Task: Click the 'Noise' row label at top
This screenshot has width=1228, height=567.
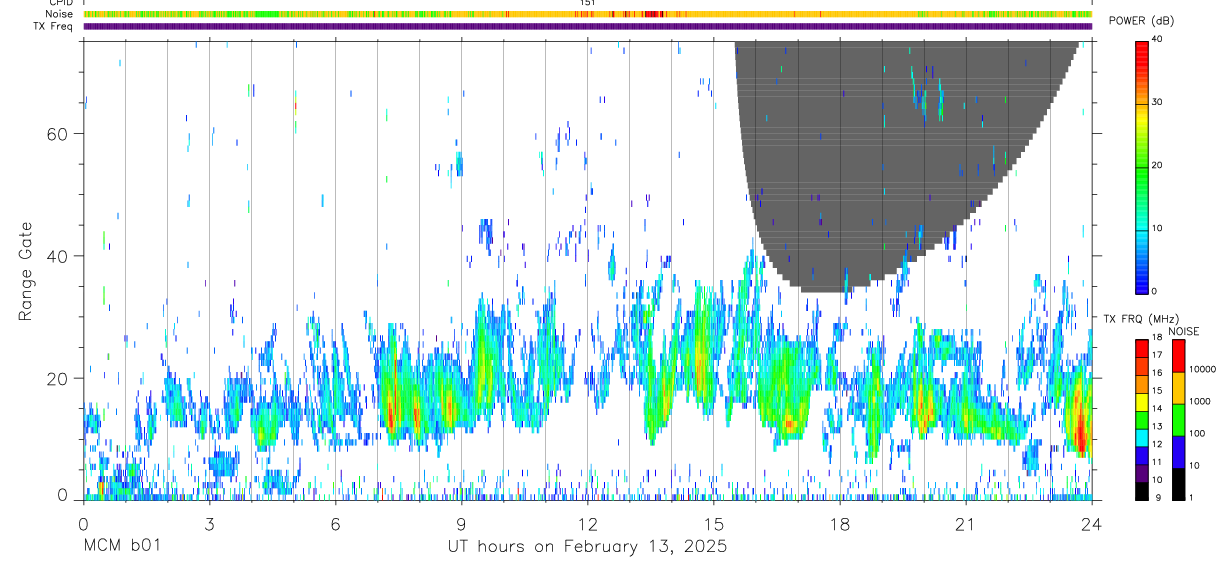Action: 60,14
